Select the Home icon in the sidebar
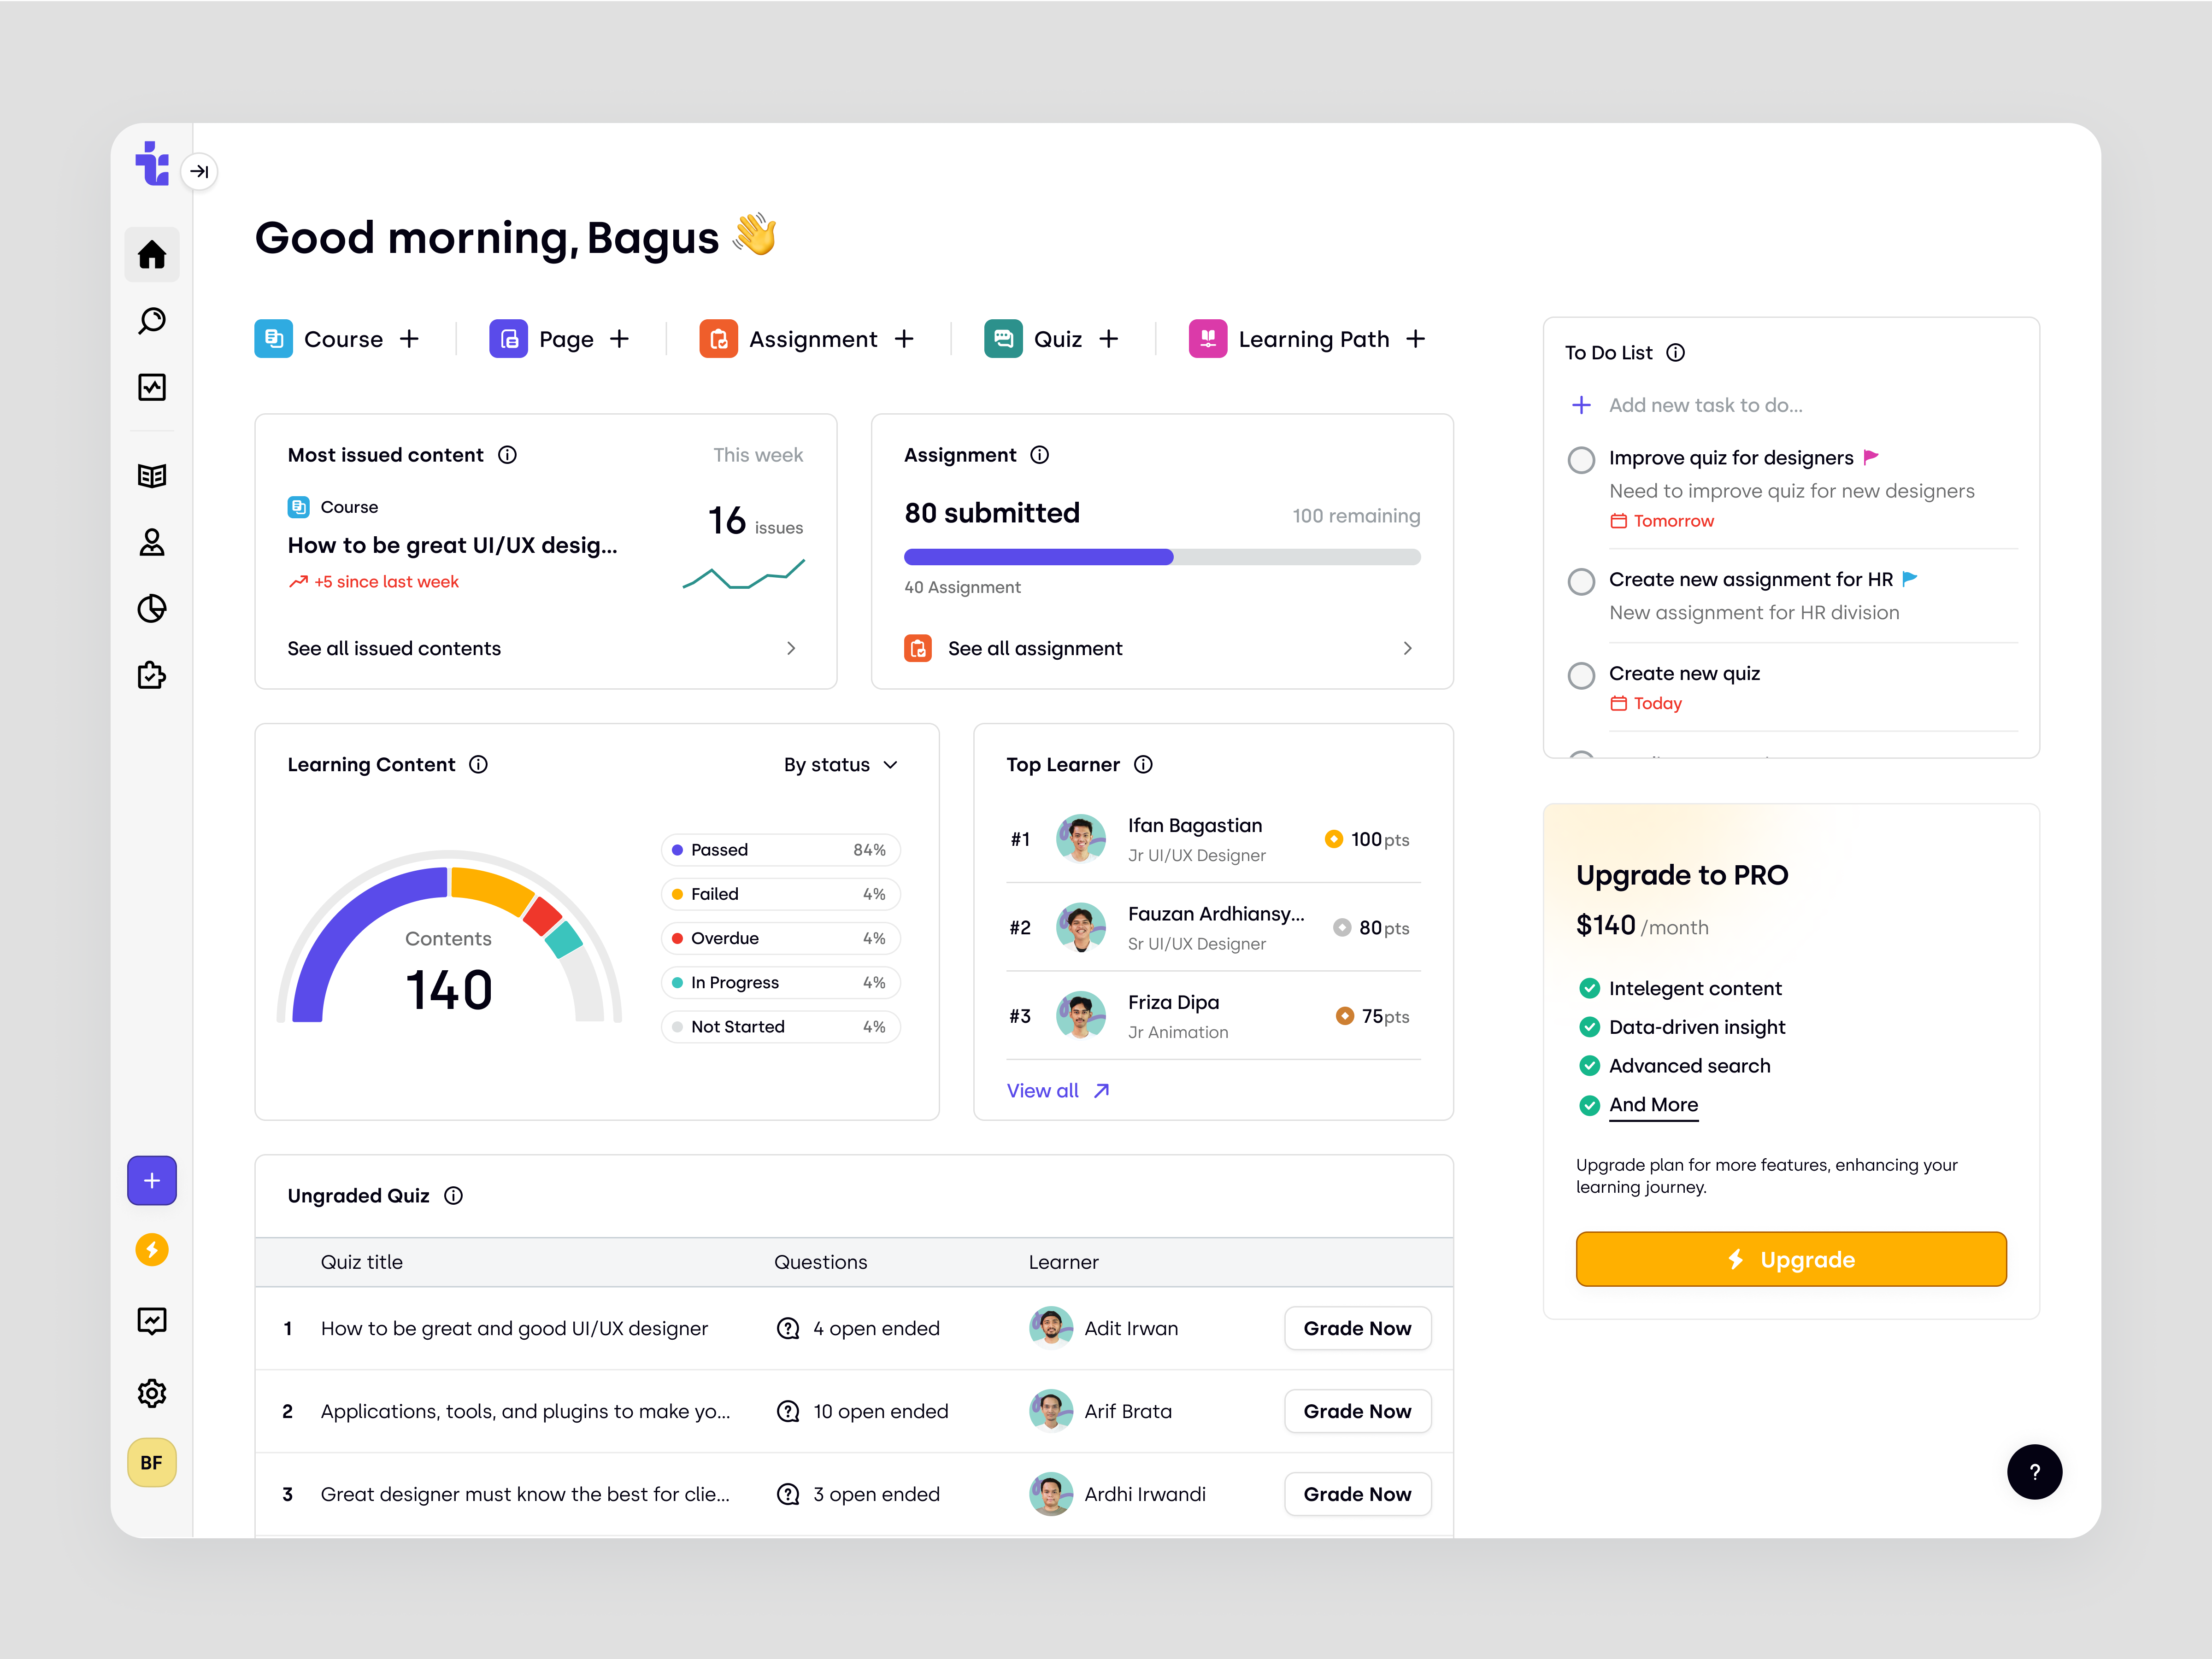This screenshot has height=1659, width=2212. point(151,254)
